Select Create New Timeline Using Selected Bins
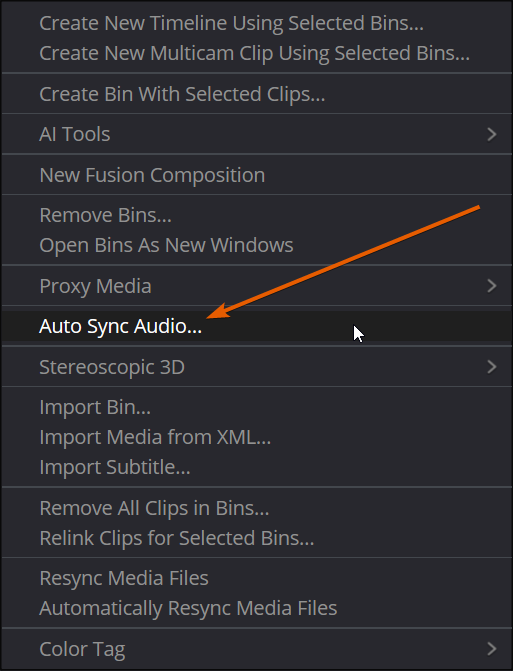The image size is (513, 671). pyautogui.click(x=257, y=23)
